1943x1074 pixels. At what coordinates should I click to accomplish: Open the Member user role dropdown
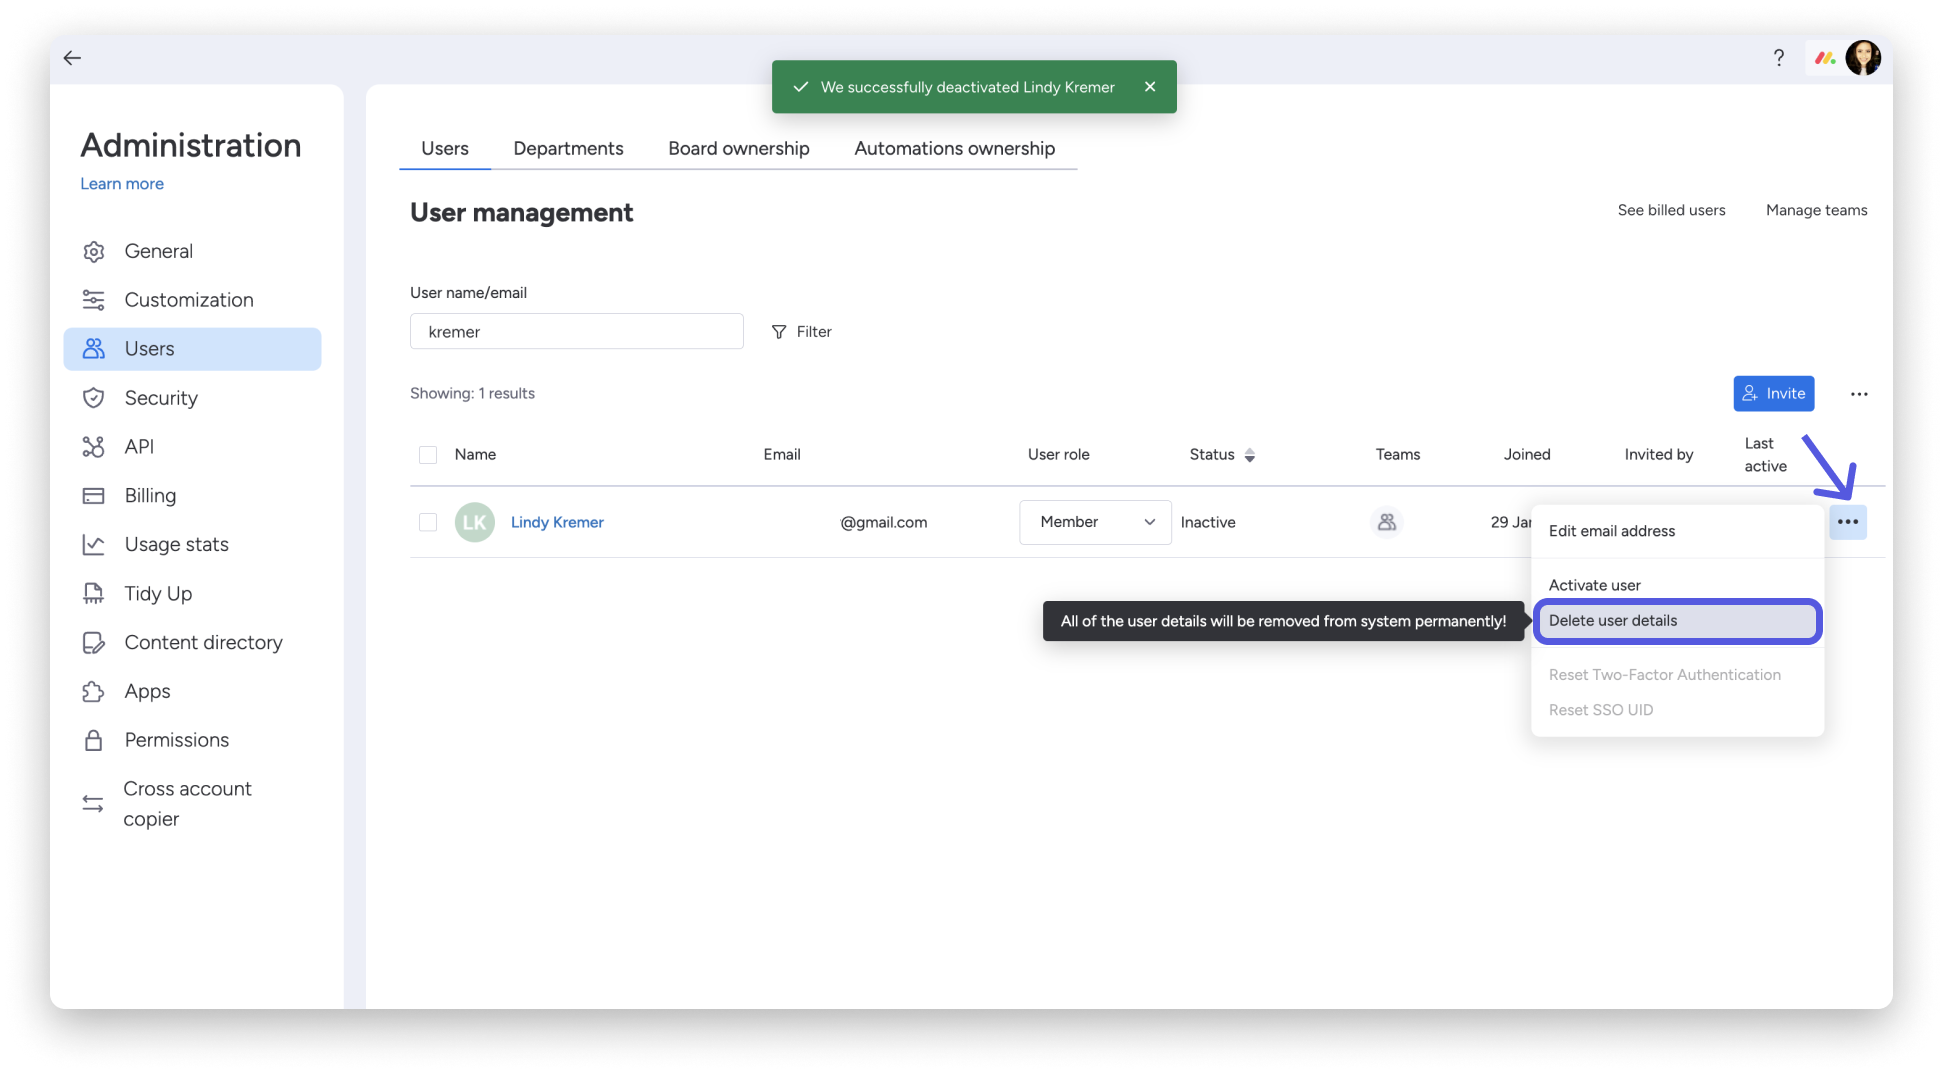[x=1094, y=521]
